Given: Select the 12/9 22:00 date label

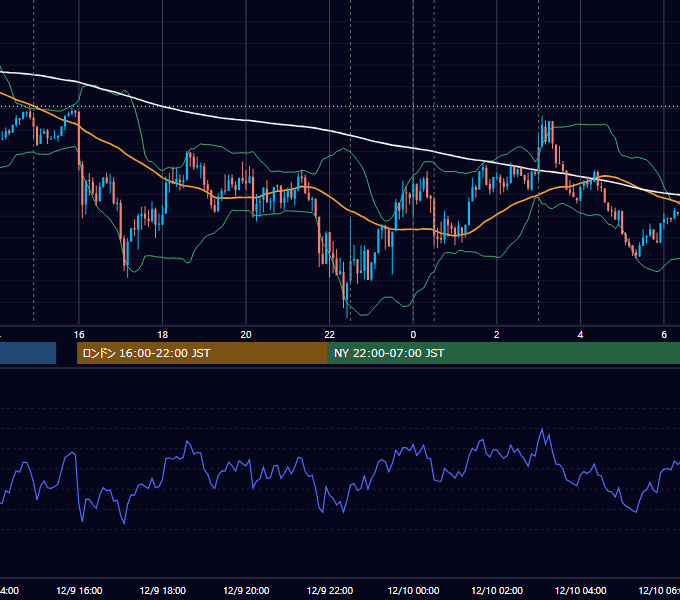Looking at the screenshot, I should pyautogui.click(x=330, y=590).
